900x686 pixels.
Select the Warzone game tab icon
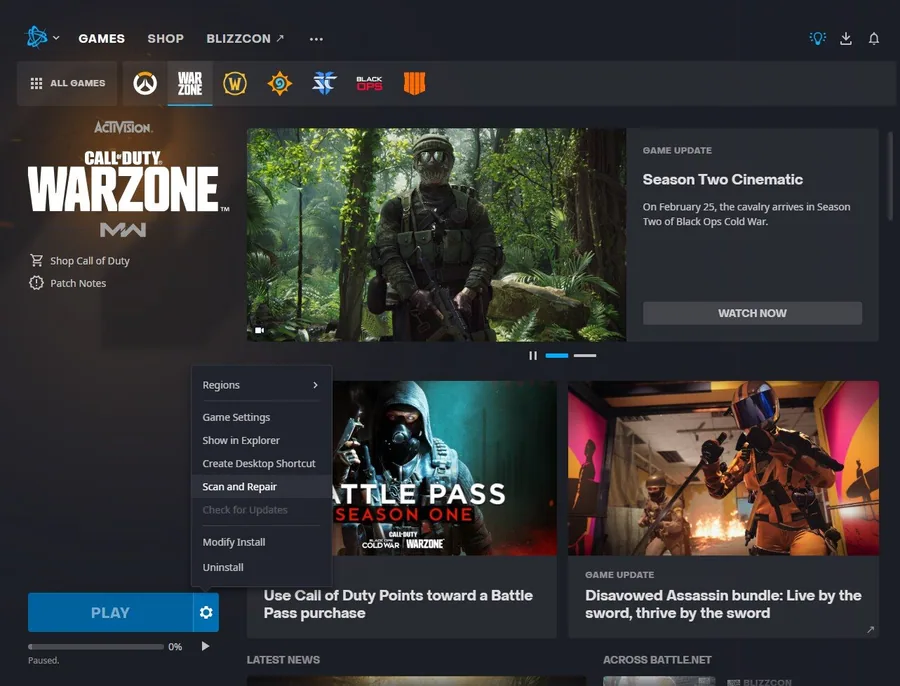(190, 84)
